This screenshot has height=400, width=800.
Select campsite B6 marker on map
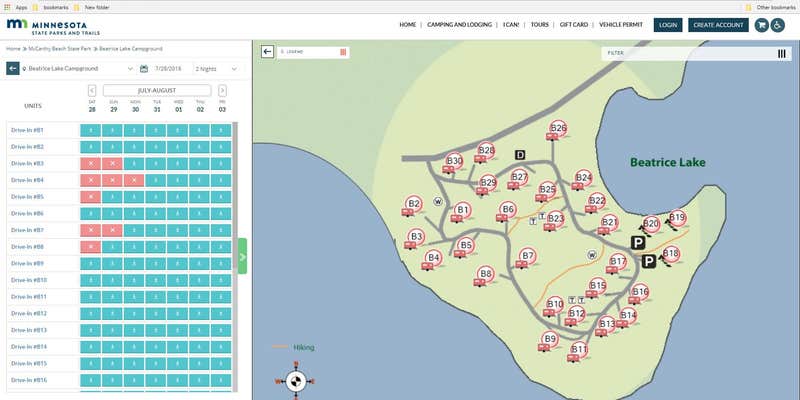(508, 209)
